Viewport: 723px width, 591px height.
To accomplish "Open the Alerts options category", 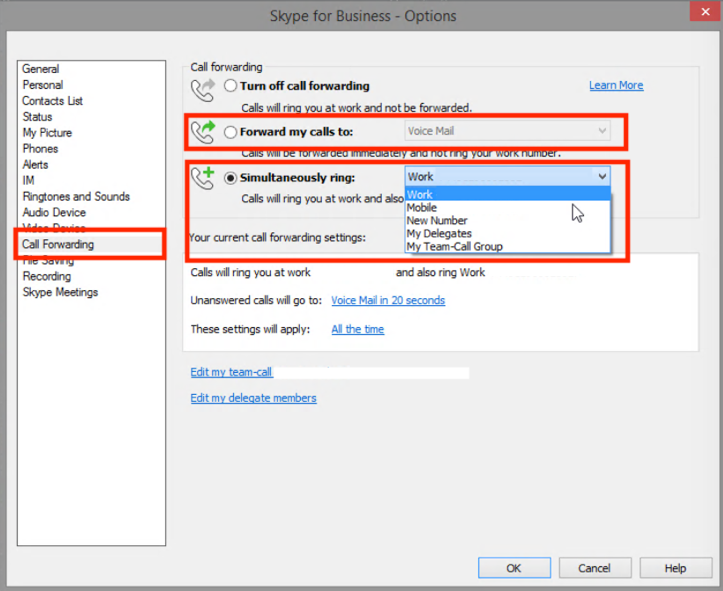I will pyautogui.click(x=36, y=165).
